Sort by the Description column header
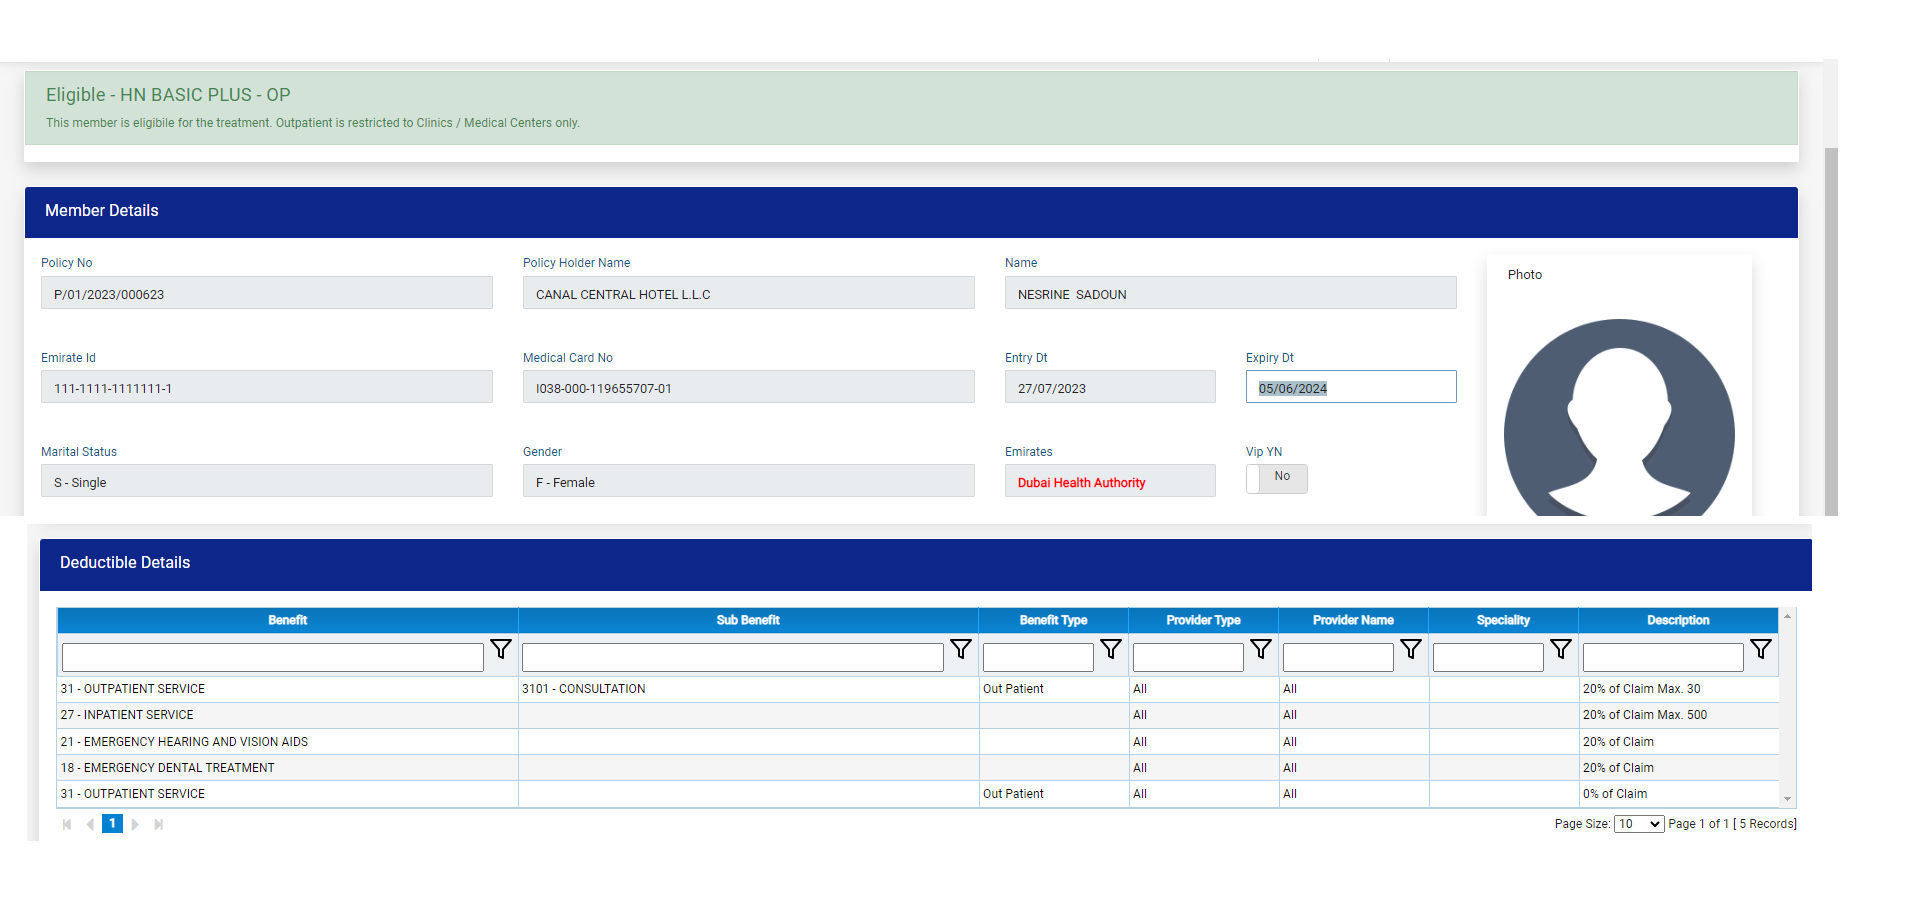 [1677, 620]
